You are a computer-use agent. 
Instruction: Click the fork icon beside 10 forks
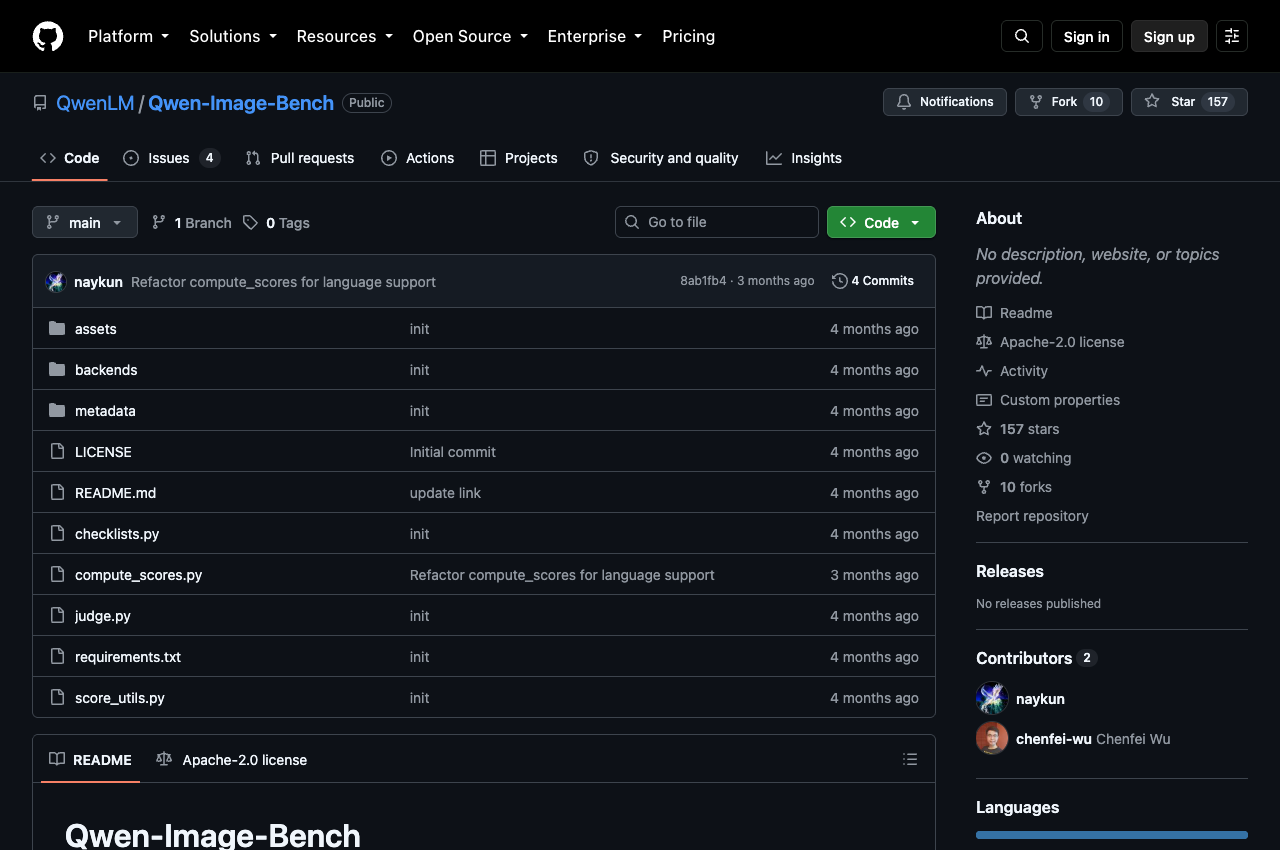click(984, 487)
